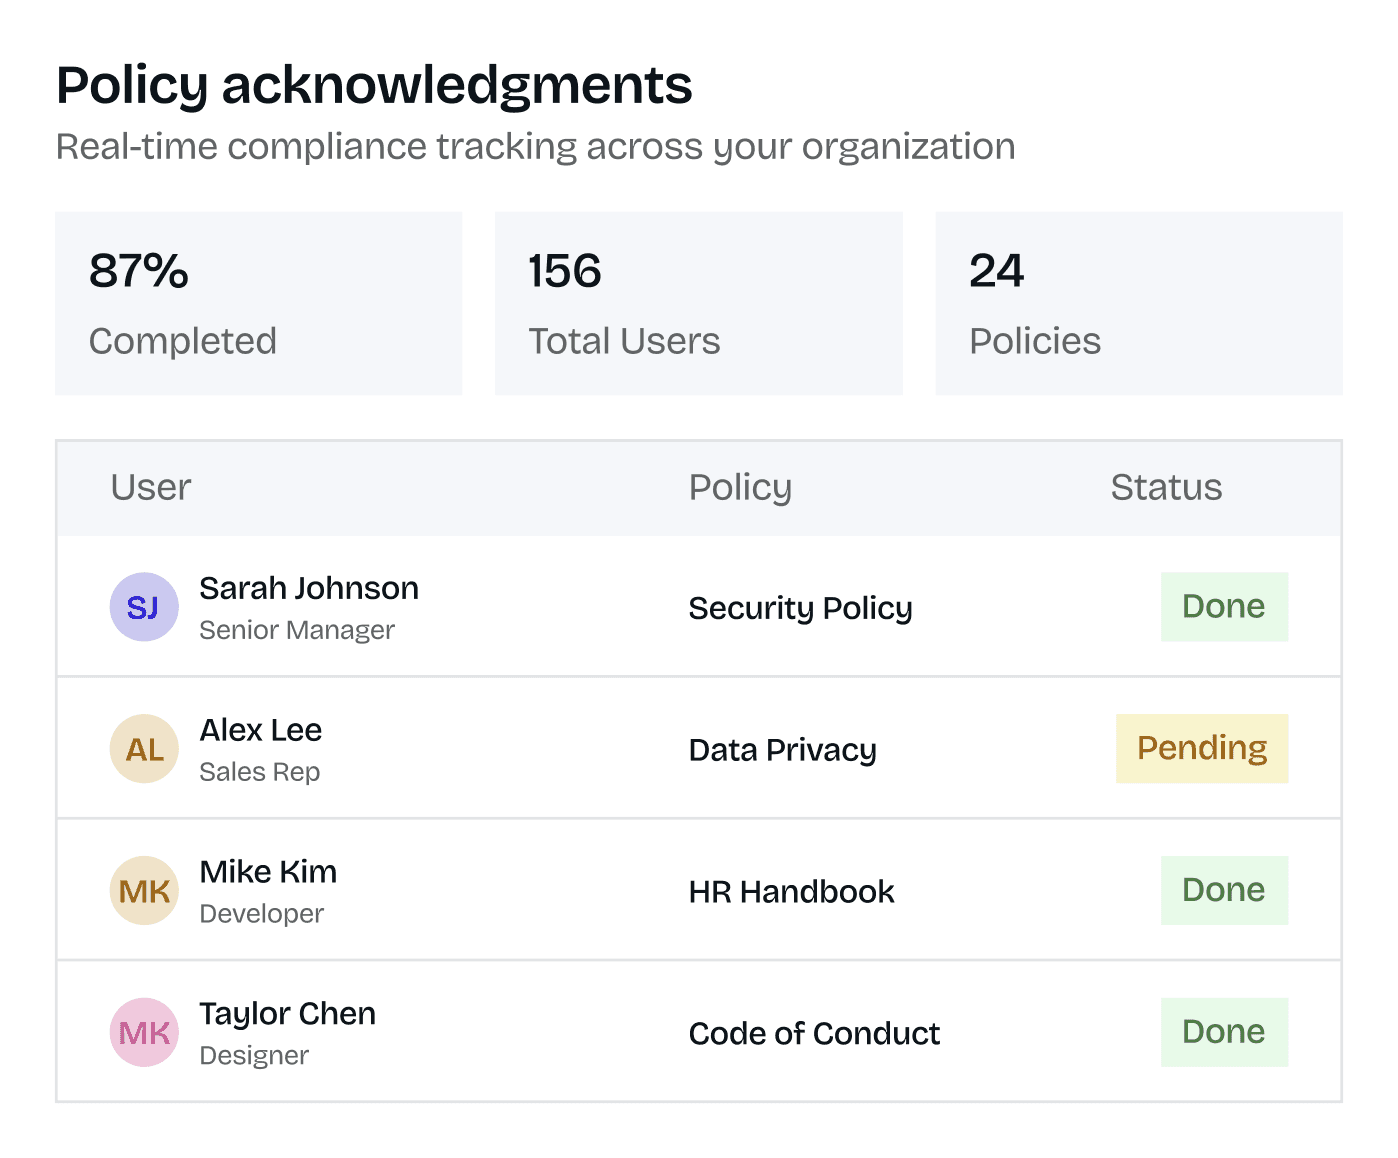The width and height of the screenshot is (1398, 1158).
Task: Select Sarah Johnson's name
Action: [x=309, y=588]
